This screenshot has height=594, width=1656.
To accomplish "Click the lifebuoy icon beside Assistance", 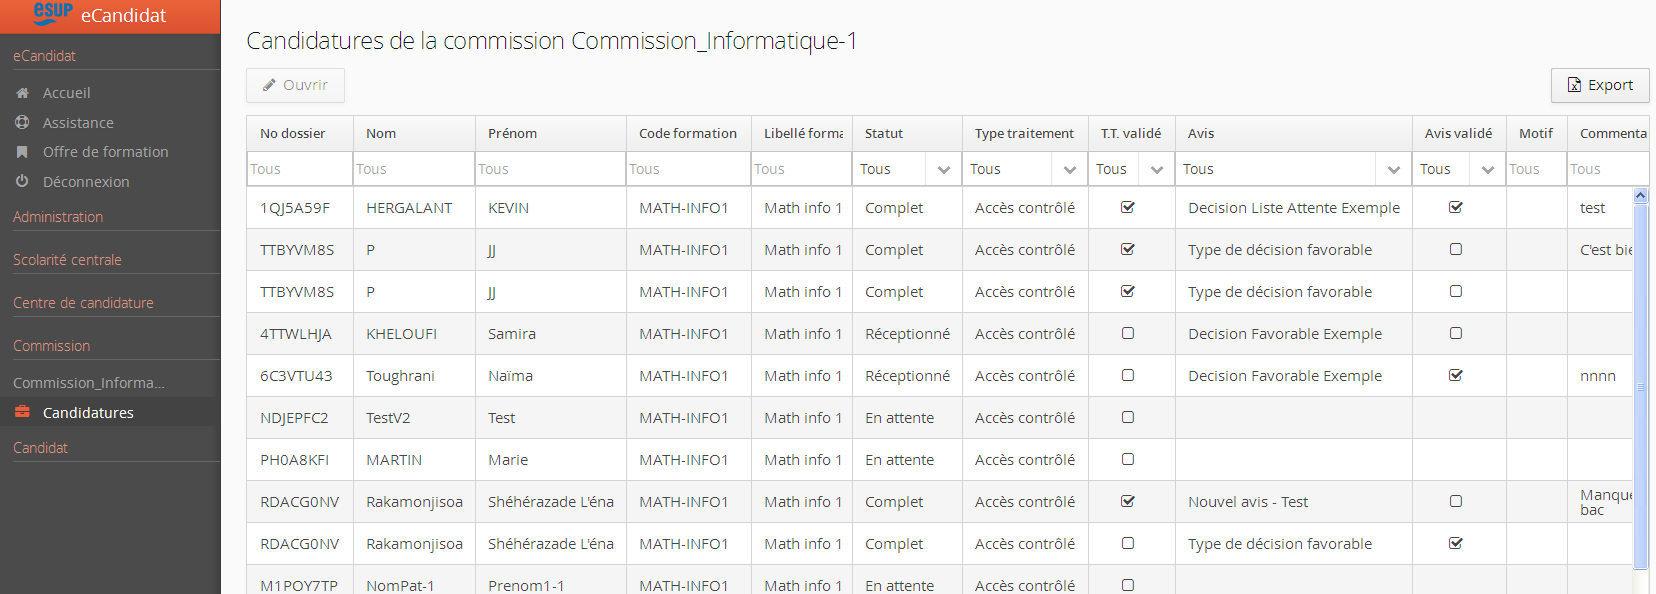I will pos(22,123).
